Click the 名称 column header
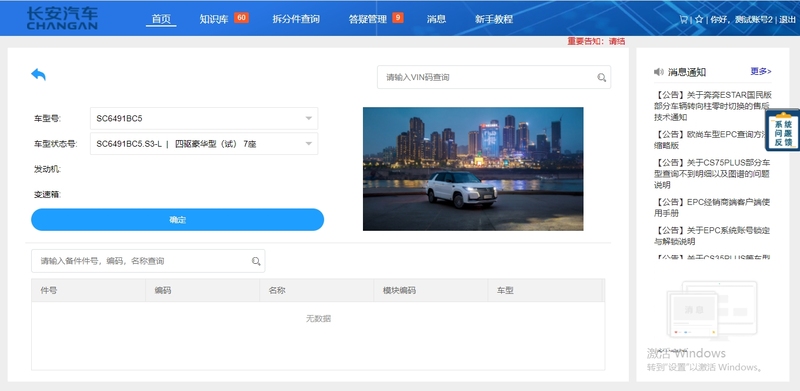The width and height of the screenshot is (800, 391). click(x=317, y=290)
